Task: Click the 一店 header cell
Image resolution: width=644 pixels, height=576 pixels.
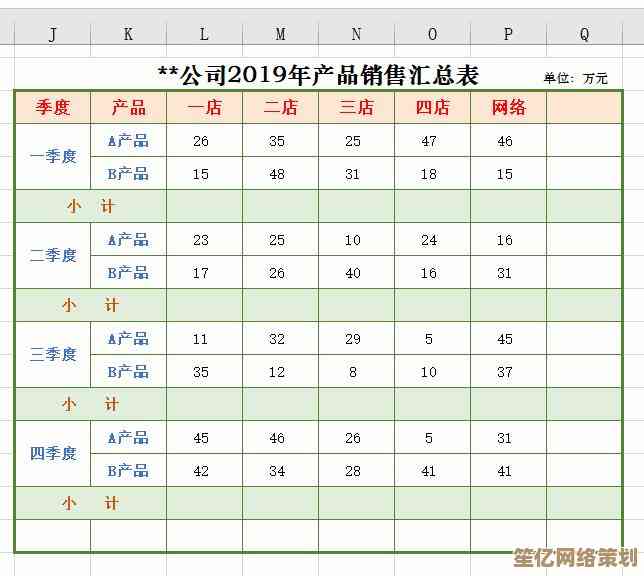Action: 204,107
